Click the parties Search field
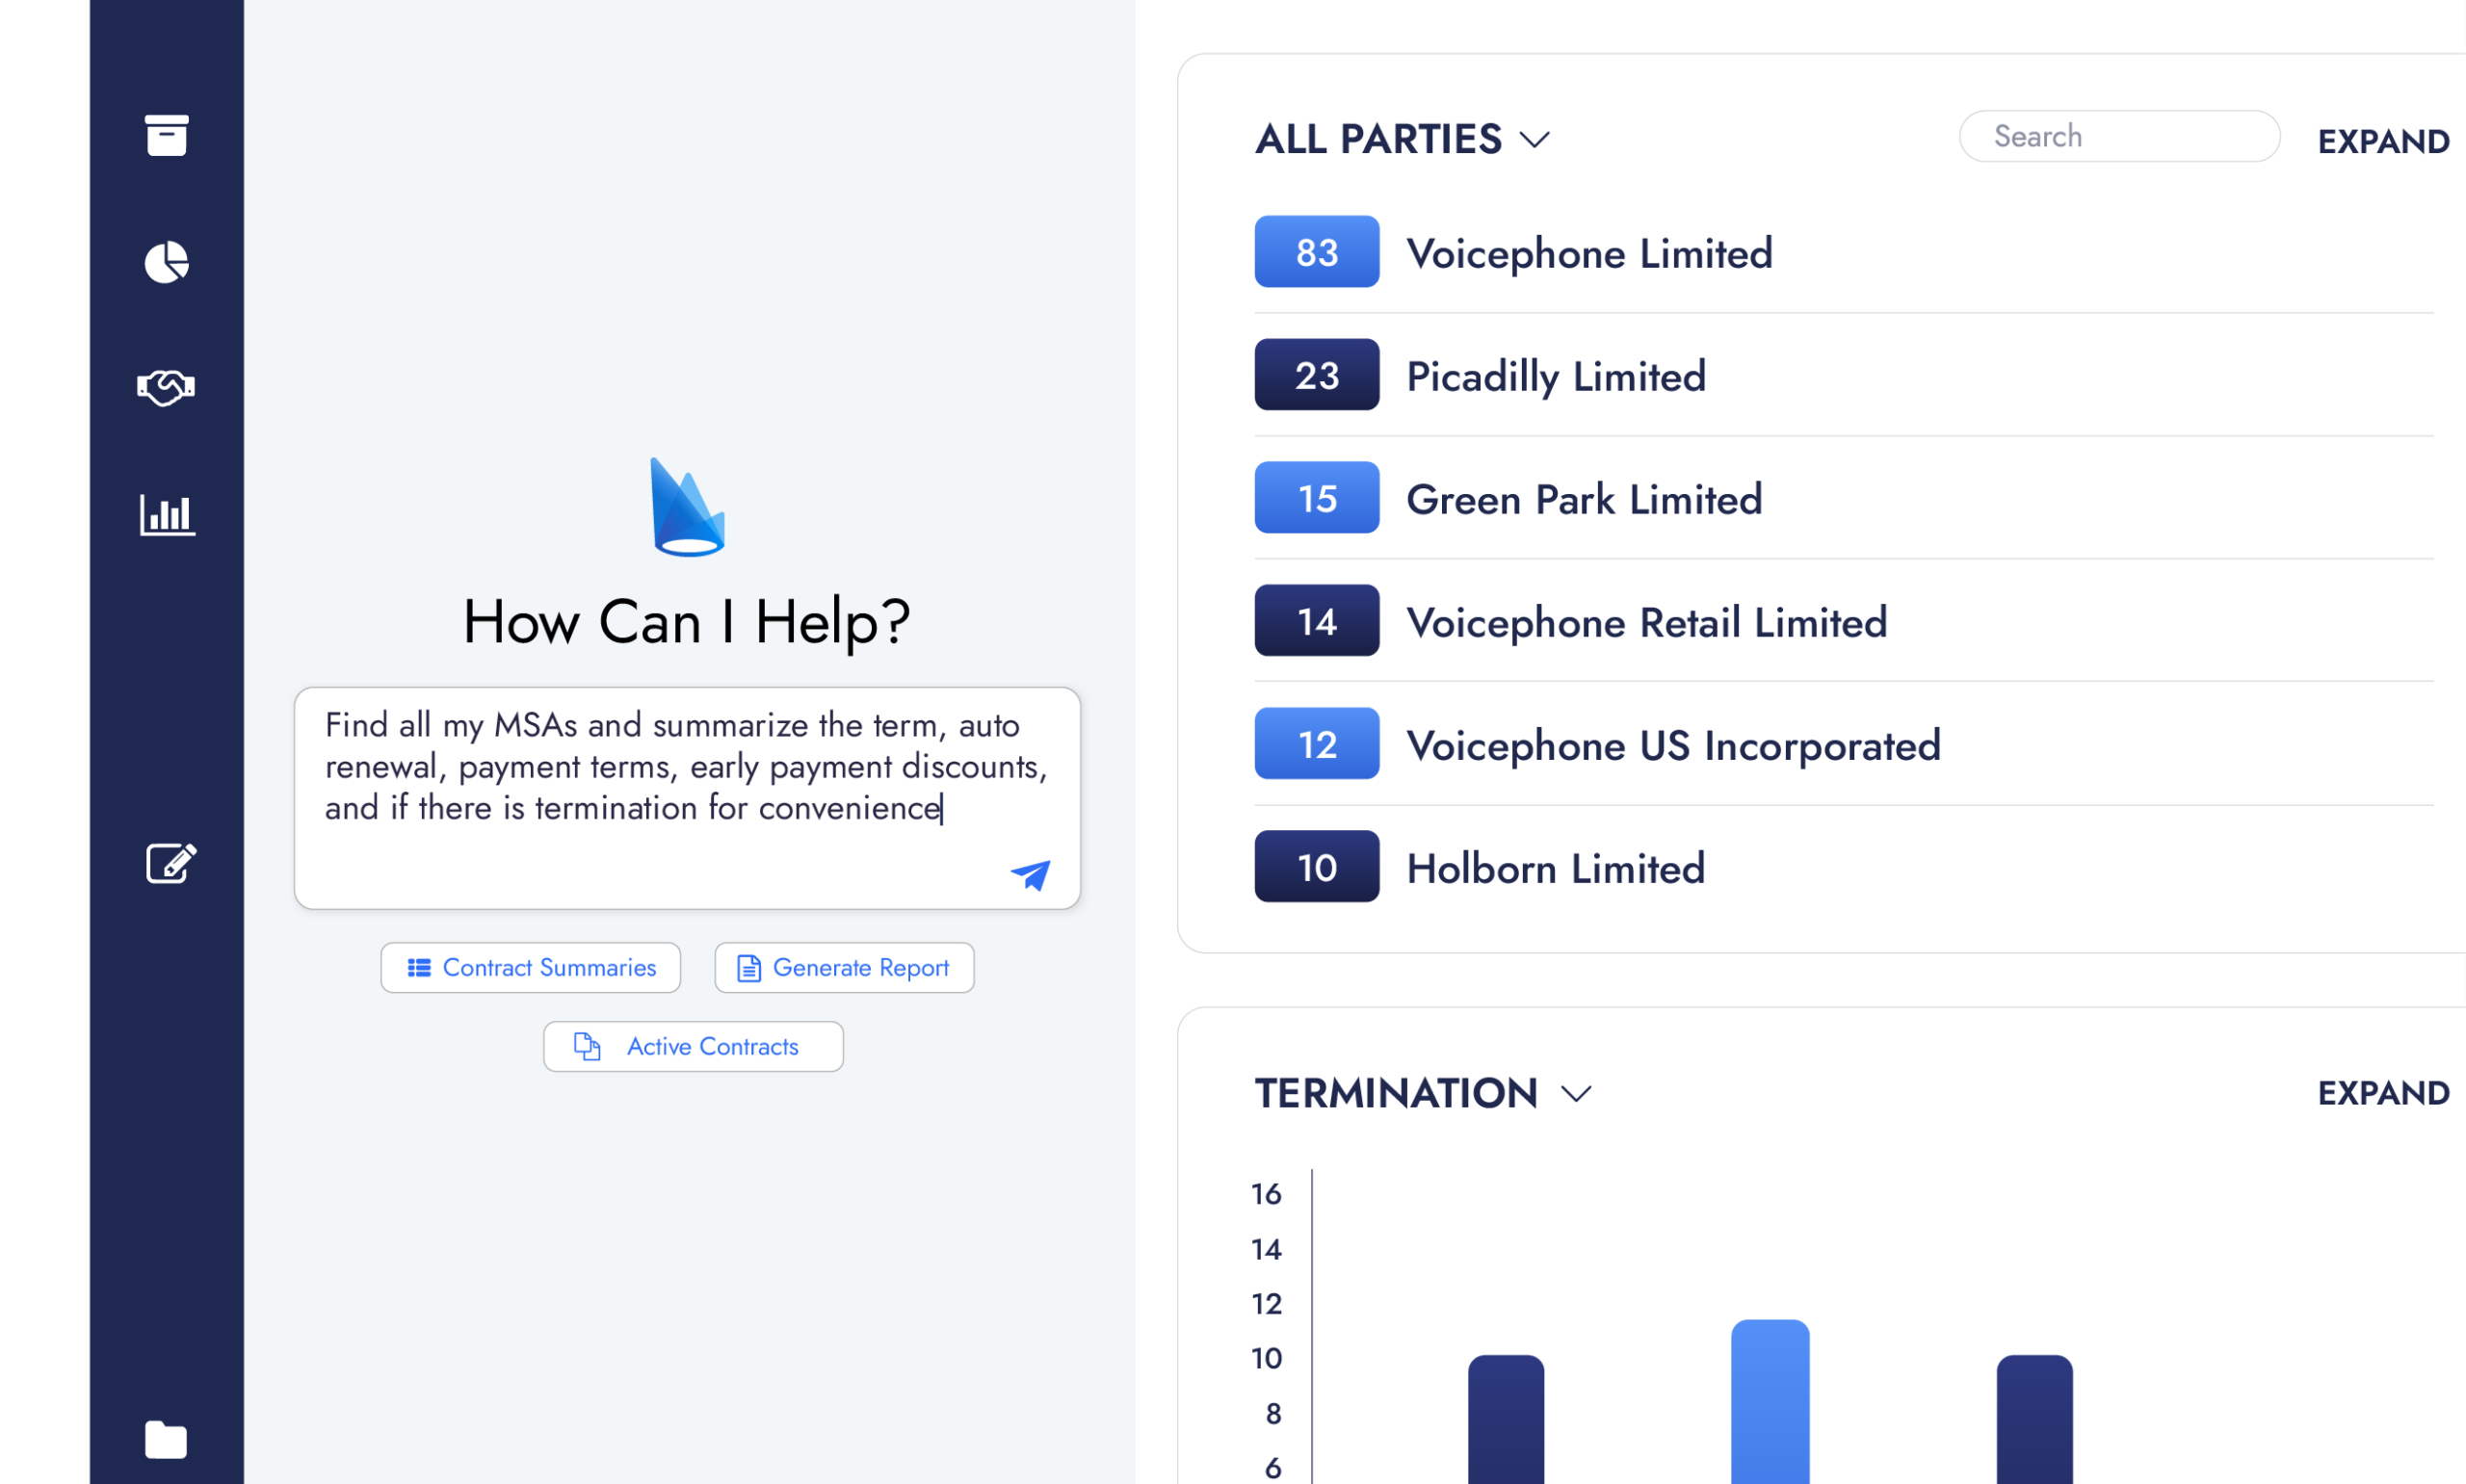This screenshot has width=2466, height=1484. tap(2120, 137)
